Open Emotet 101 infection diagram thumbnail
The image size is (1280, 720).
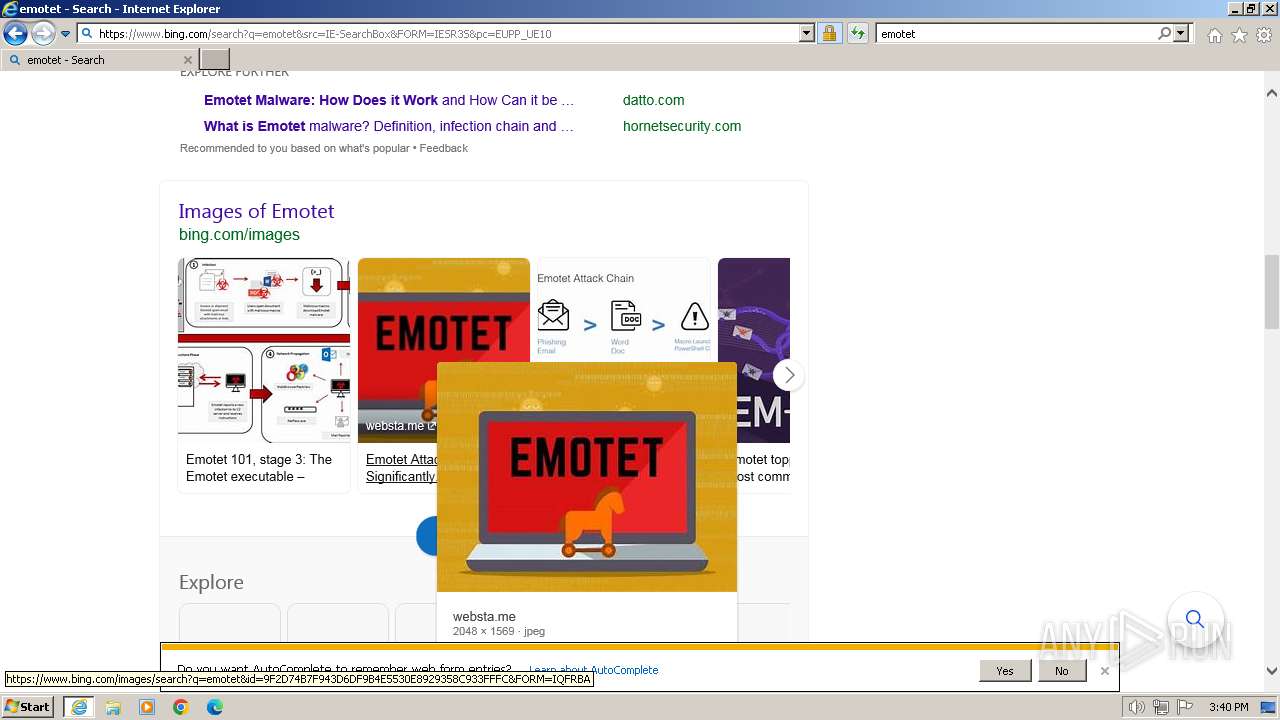264,350
